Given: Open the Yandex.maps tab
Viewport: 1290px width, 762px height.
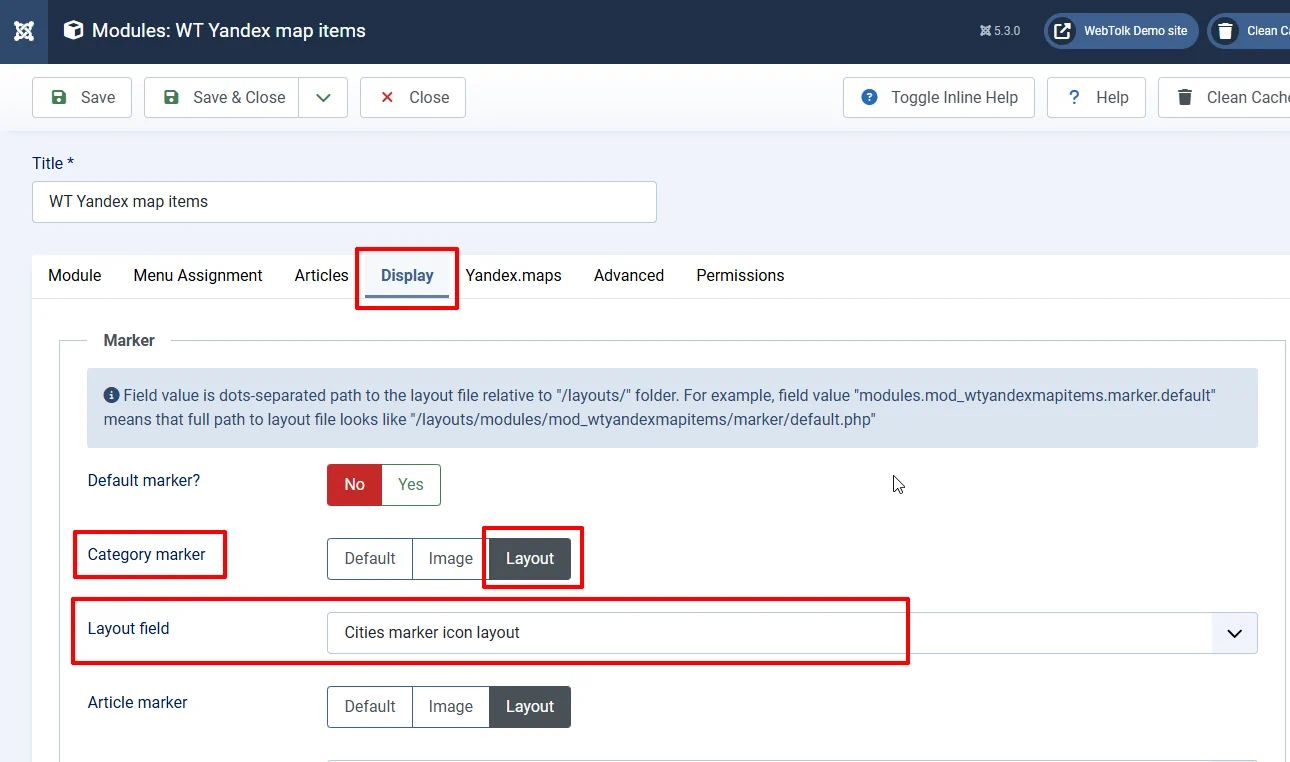Looking at the screenshot, I should click(513, 275).
